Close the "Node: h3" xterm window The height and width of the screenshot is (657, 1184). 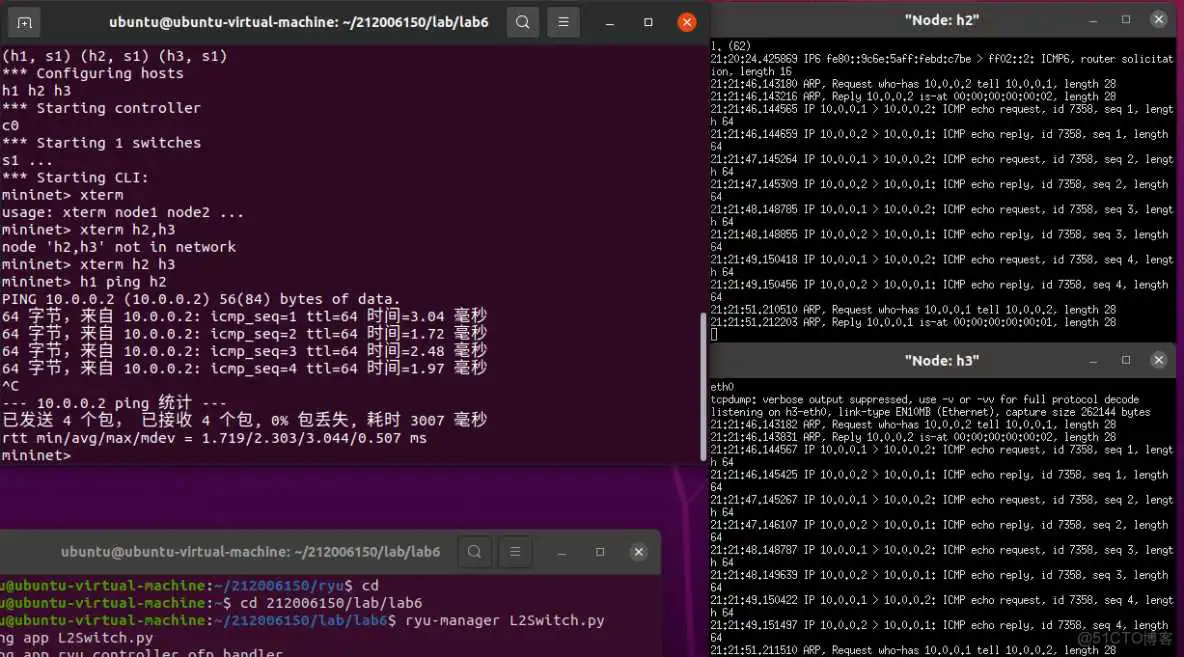pyautogui.click(x=1158, y=360)
